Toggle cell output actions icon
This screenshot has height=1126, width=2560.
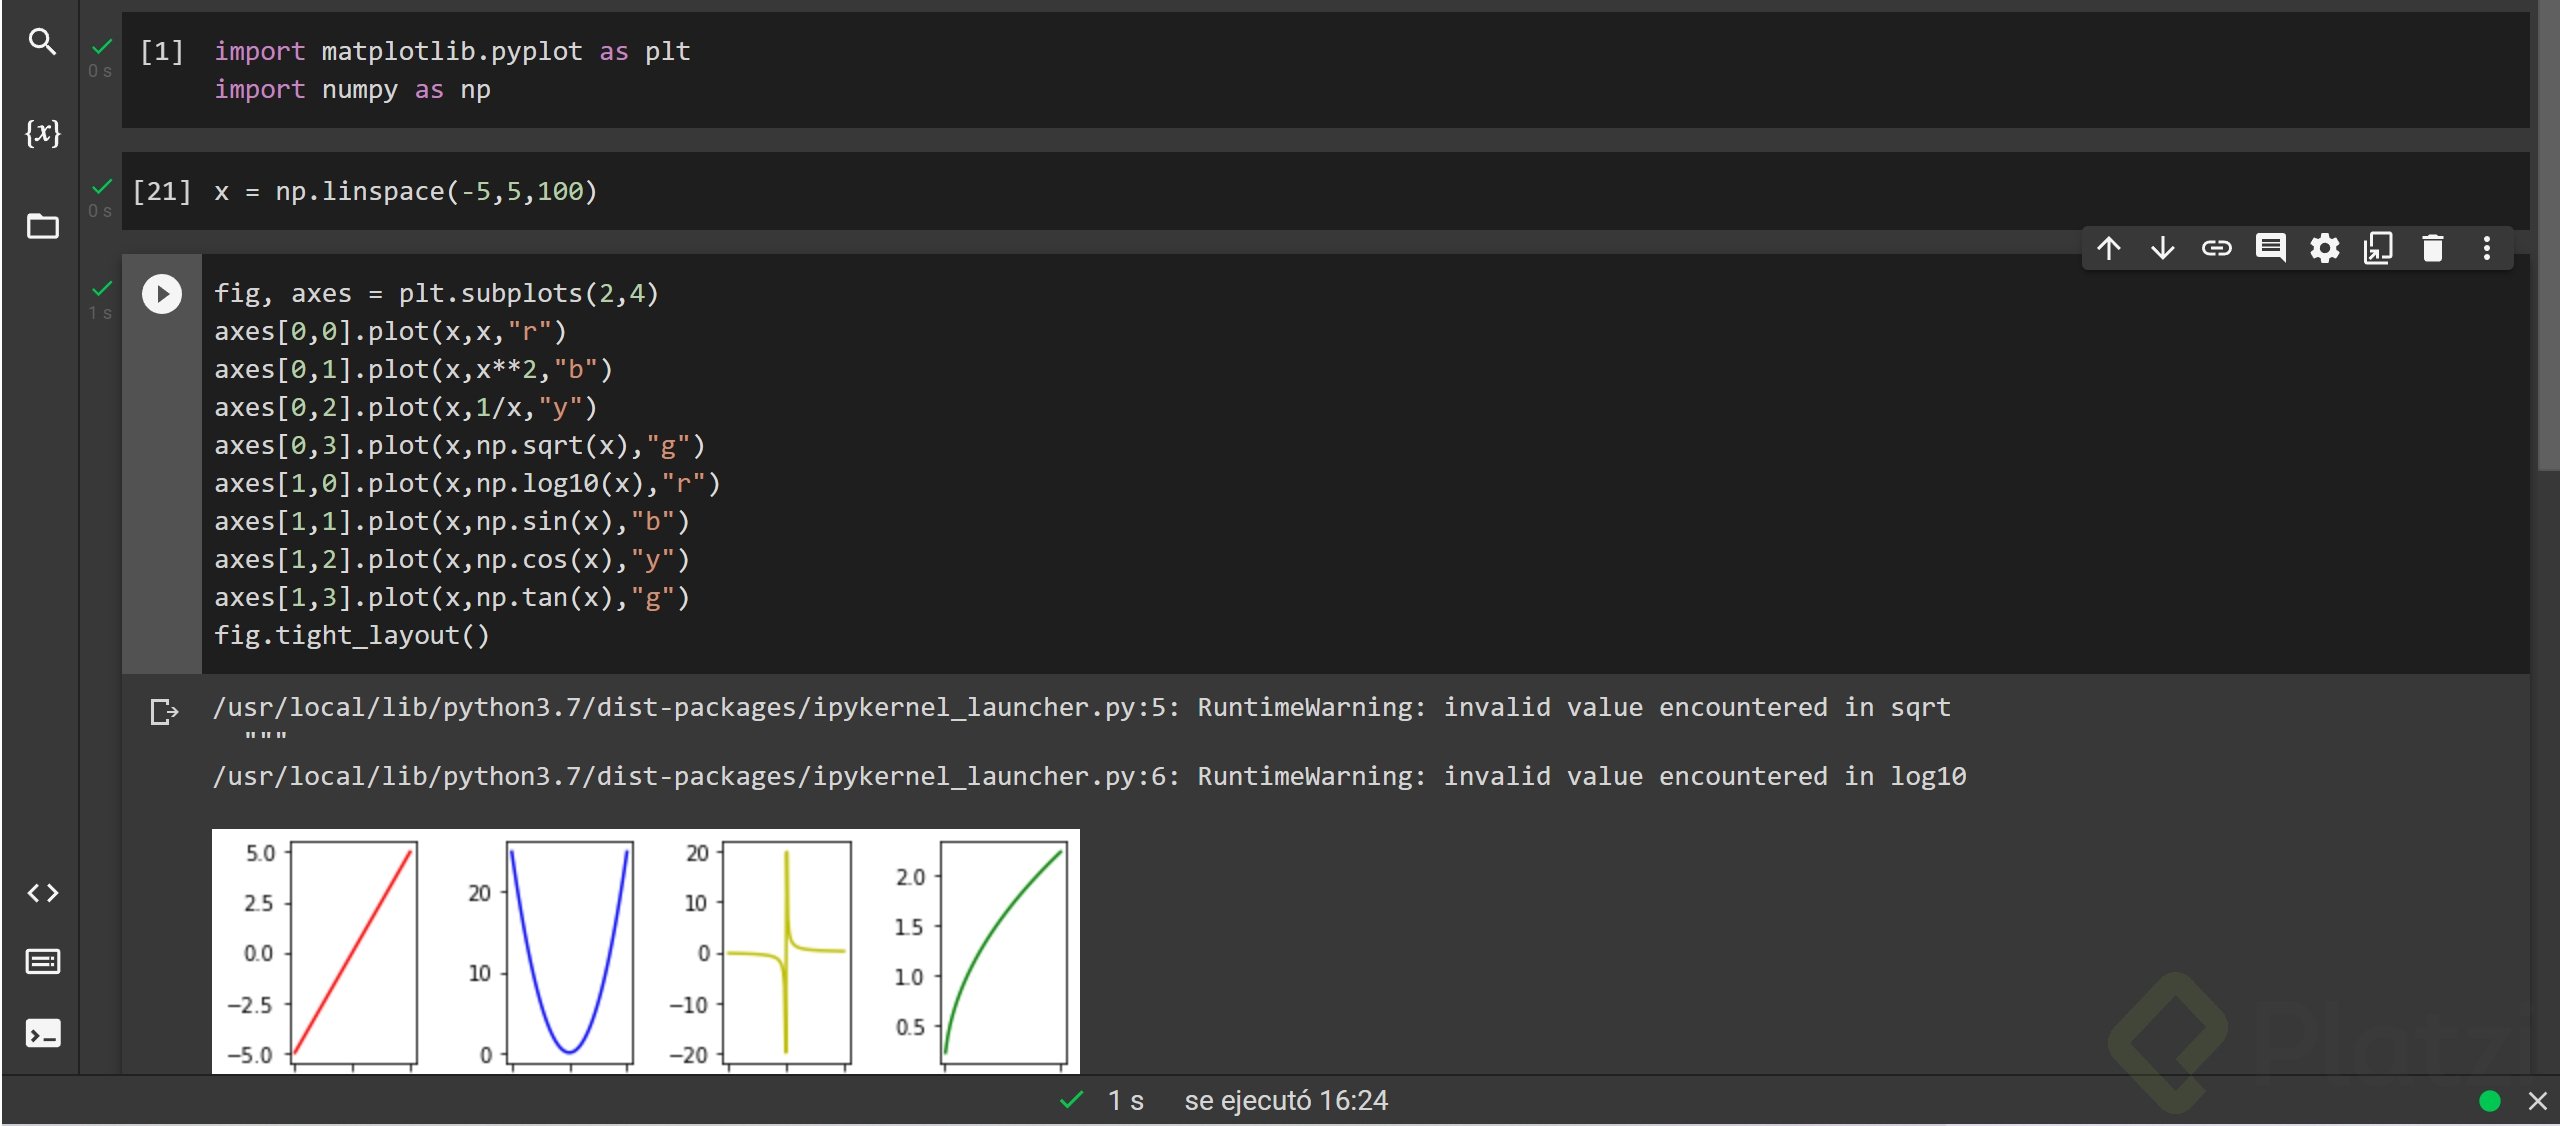[x=163, y=712]
